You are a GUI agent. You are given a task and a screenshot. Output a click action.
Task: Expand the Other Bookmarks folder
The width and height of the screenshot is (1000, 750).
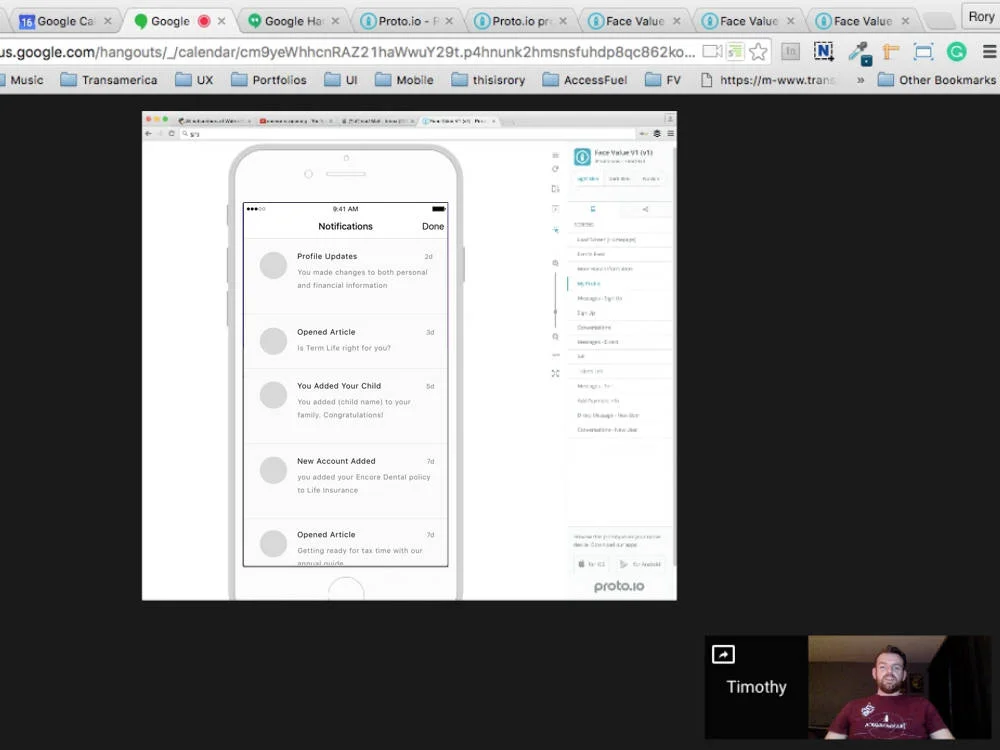coord(934,79)
